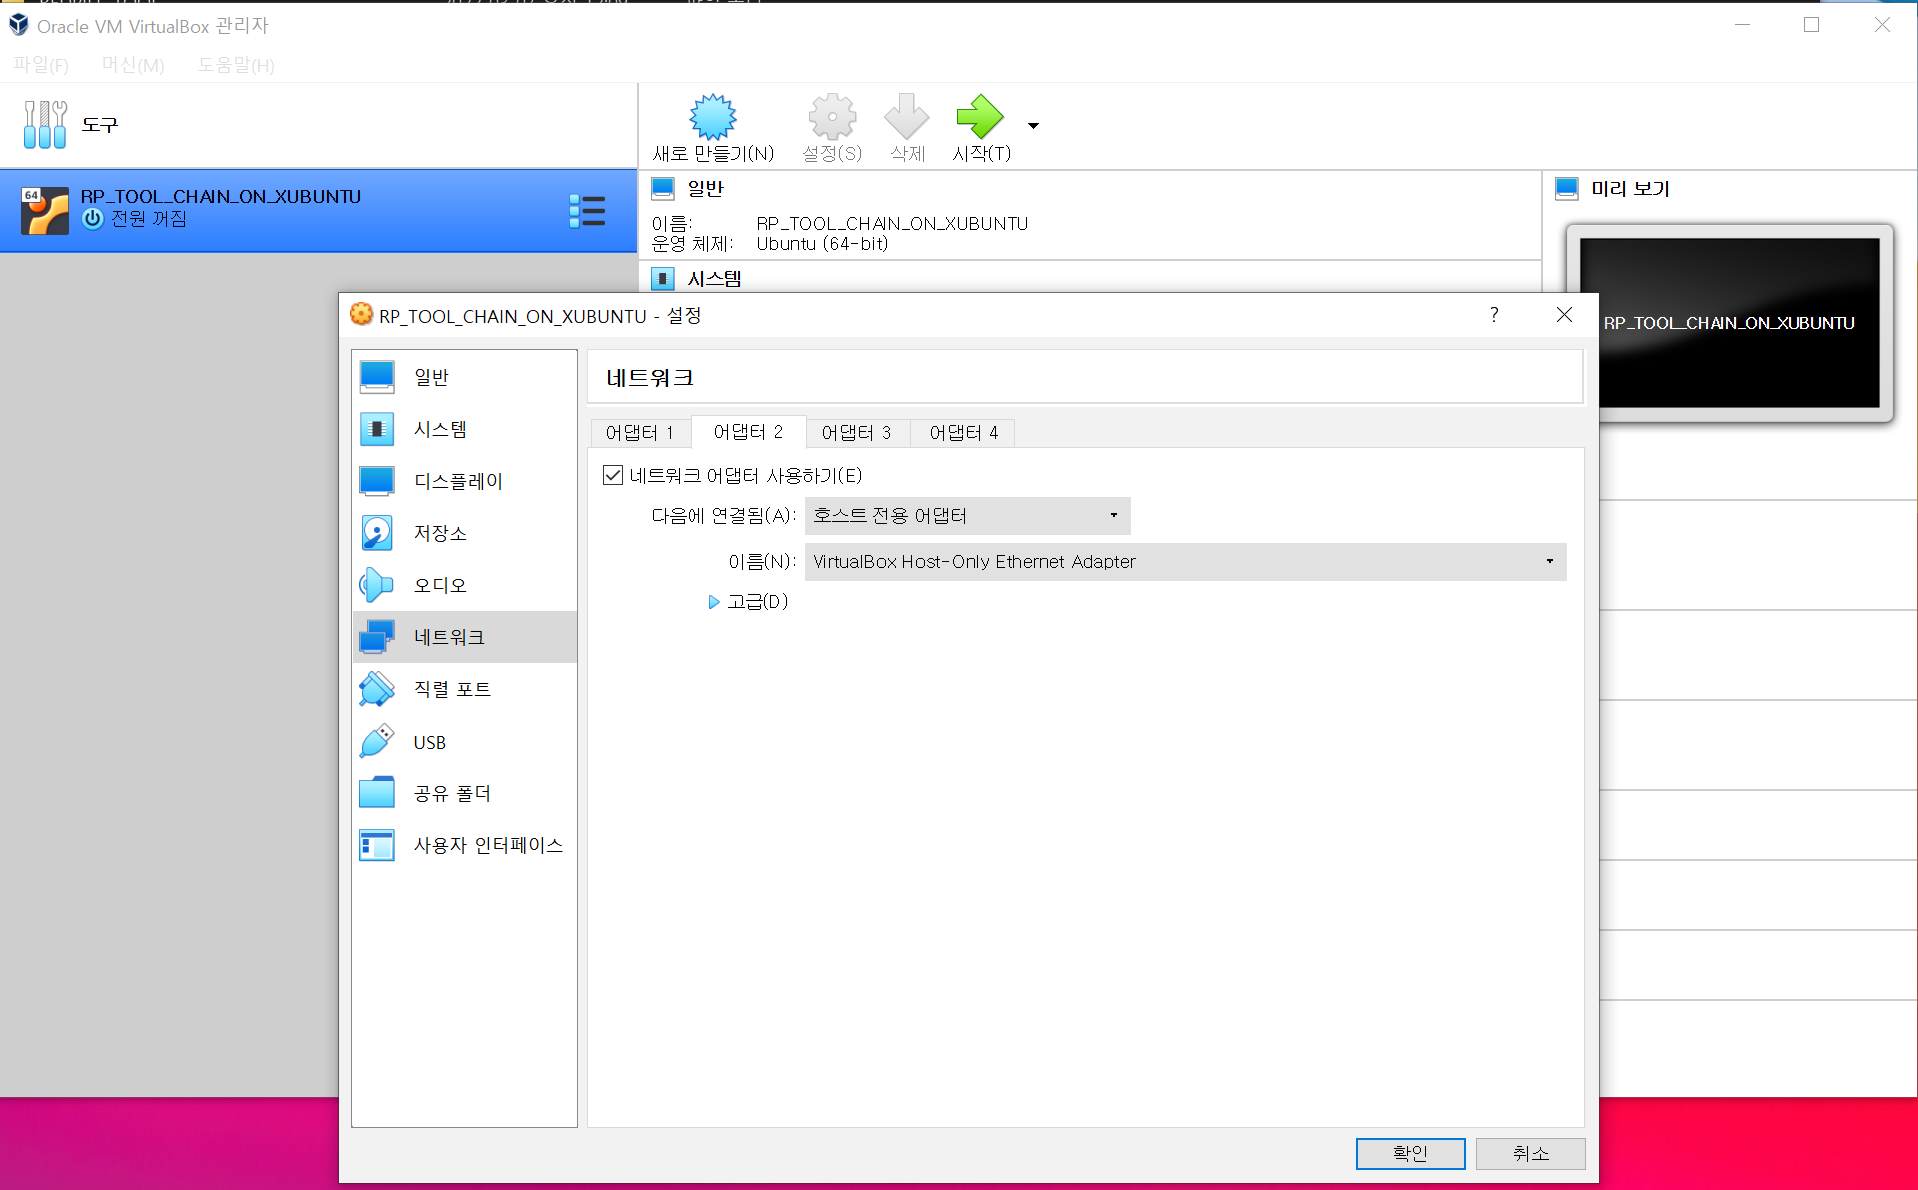Image resolution: width=1918 pixels, height=1190 pixels.
Task: Open VM list menu icon for RP_TOOL_CHAIN_ON_XUBUNTU
Action: pyautogui.click(x=587, y=211)
